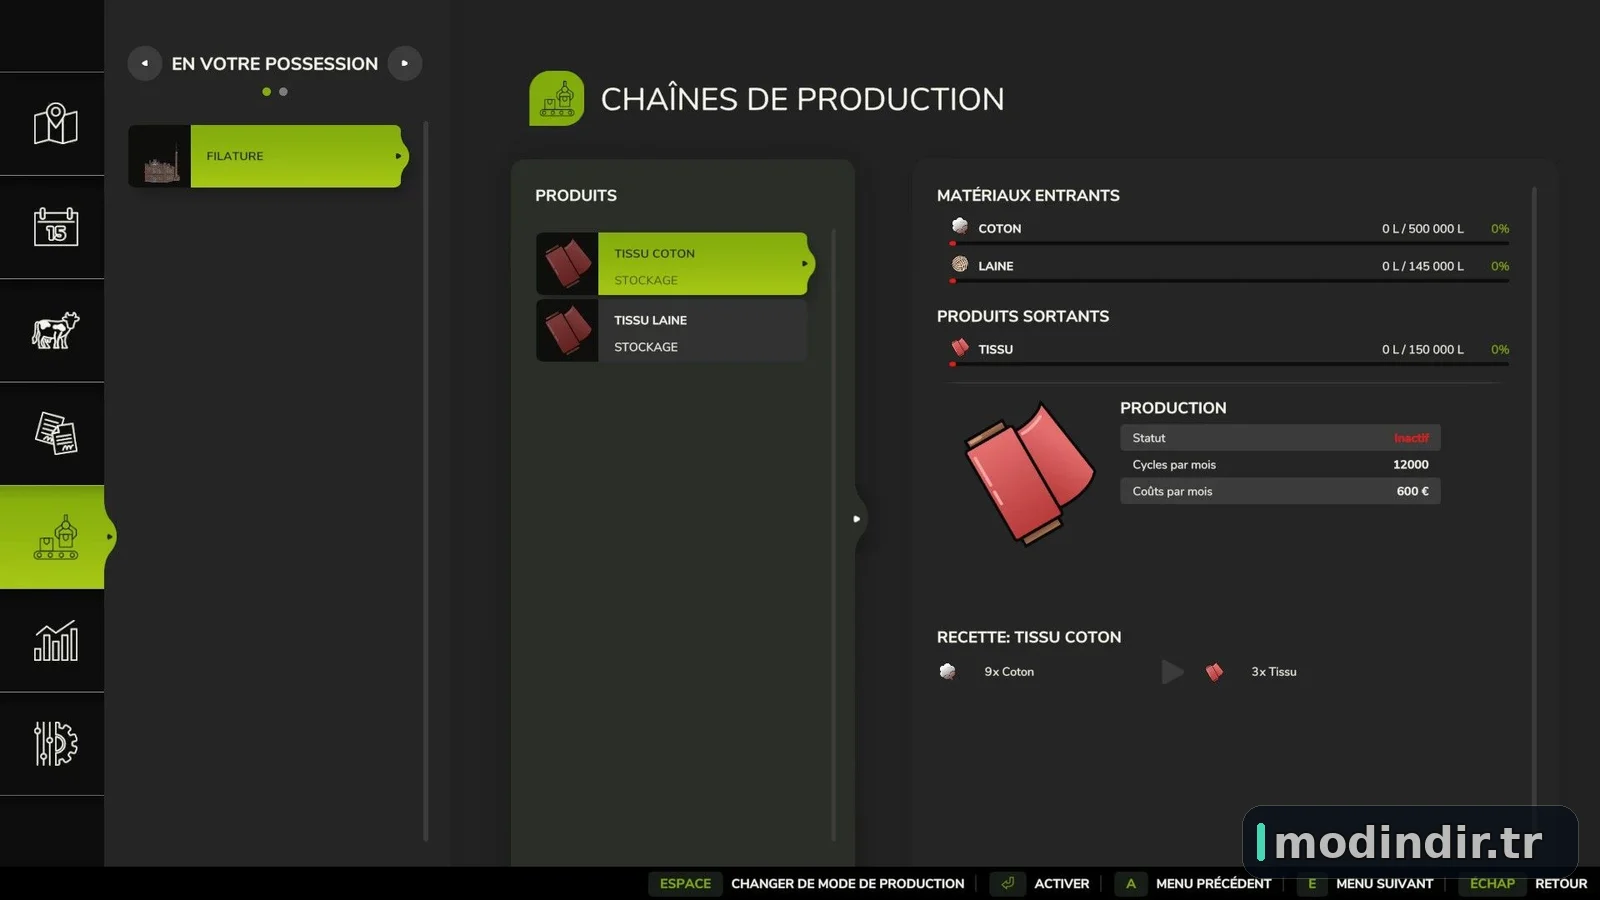Click the cotton icon beside 9x Coton
The width and height of the screenshot is (1600, 900).
tap(948, 671)
